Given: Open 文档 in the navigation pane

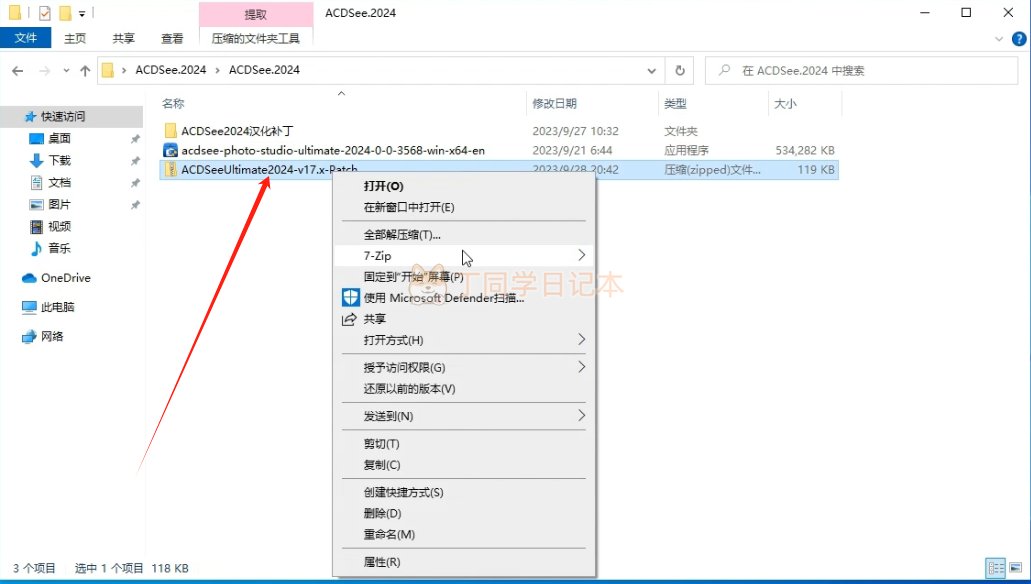Looking at the screenshot, I should (59, 182).
